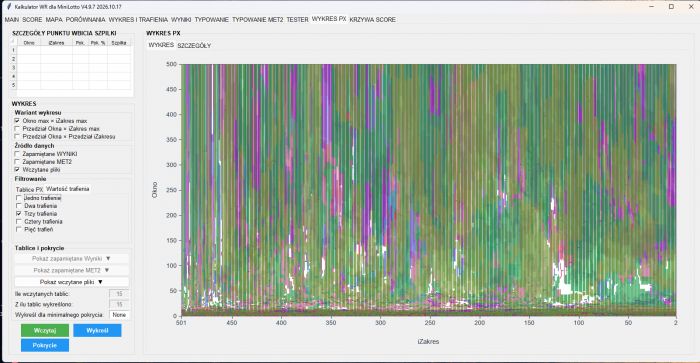Image resolution: width=700 pixels, height=363 pixels.
Task: Click the Wartość trafienia field
Action: tap(67, 189)
